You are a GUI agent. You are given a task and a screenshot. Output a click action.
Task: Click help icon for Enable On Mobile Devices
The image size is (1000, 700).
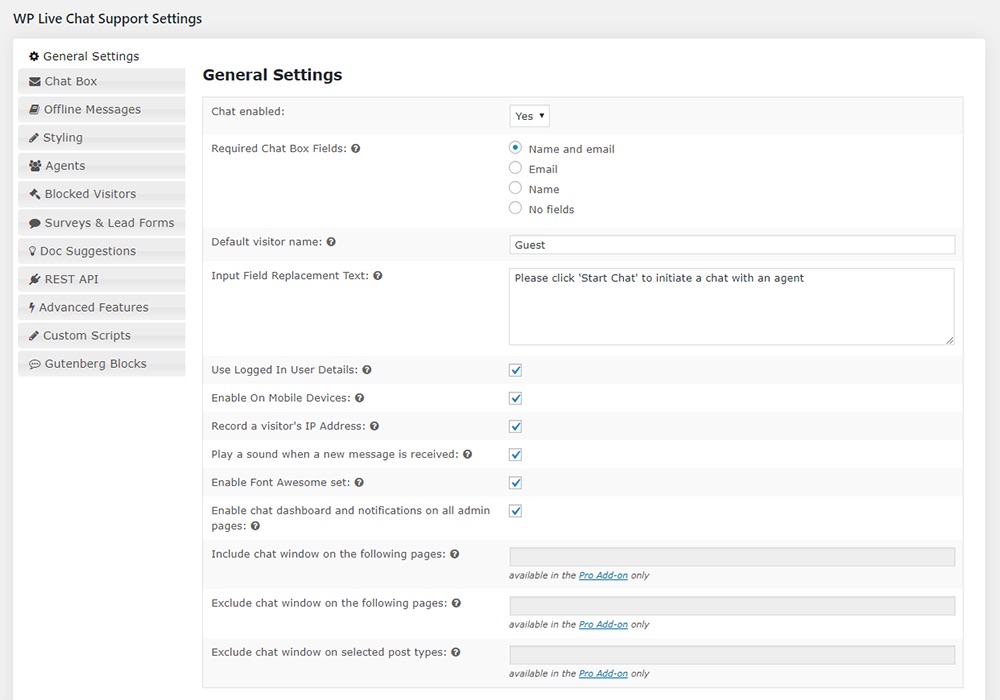pyautogui.click(x=360, y=398)
